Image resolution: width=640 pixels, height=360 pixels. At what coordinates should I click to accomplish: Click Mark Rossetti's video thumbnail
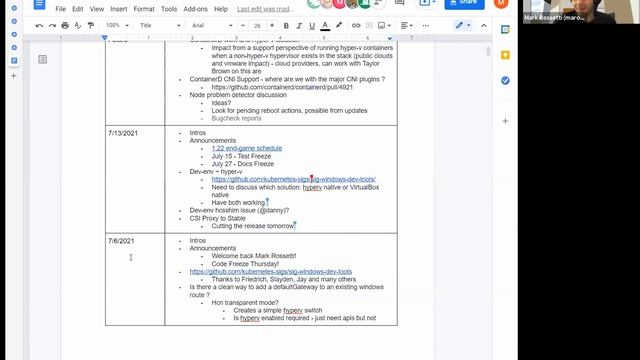pyautogui.click(x=581, y=11)
